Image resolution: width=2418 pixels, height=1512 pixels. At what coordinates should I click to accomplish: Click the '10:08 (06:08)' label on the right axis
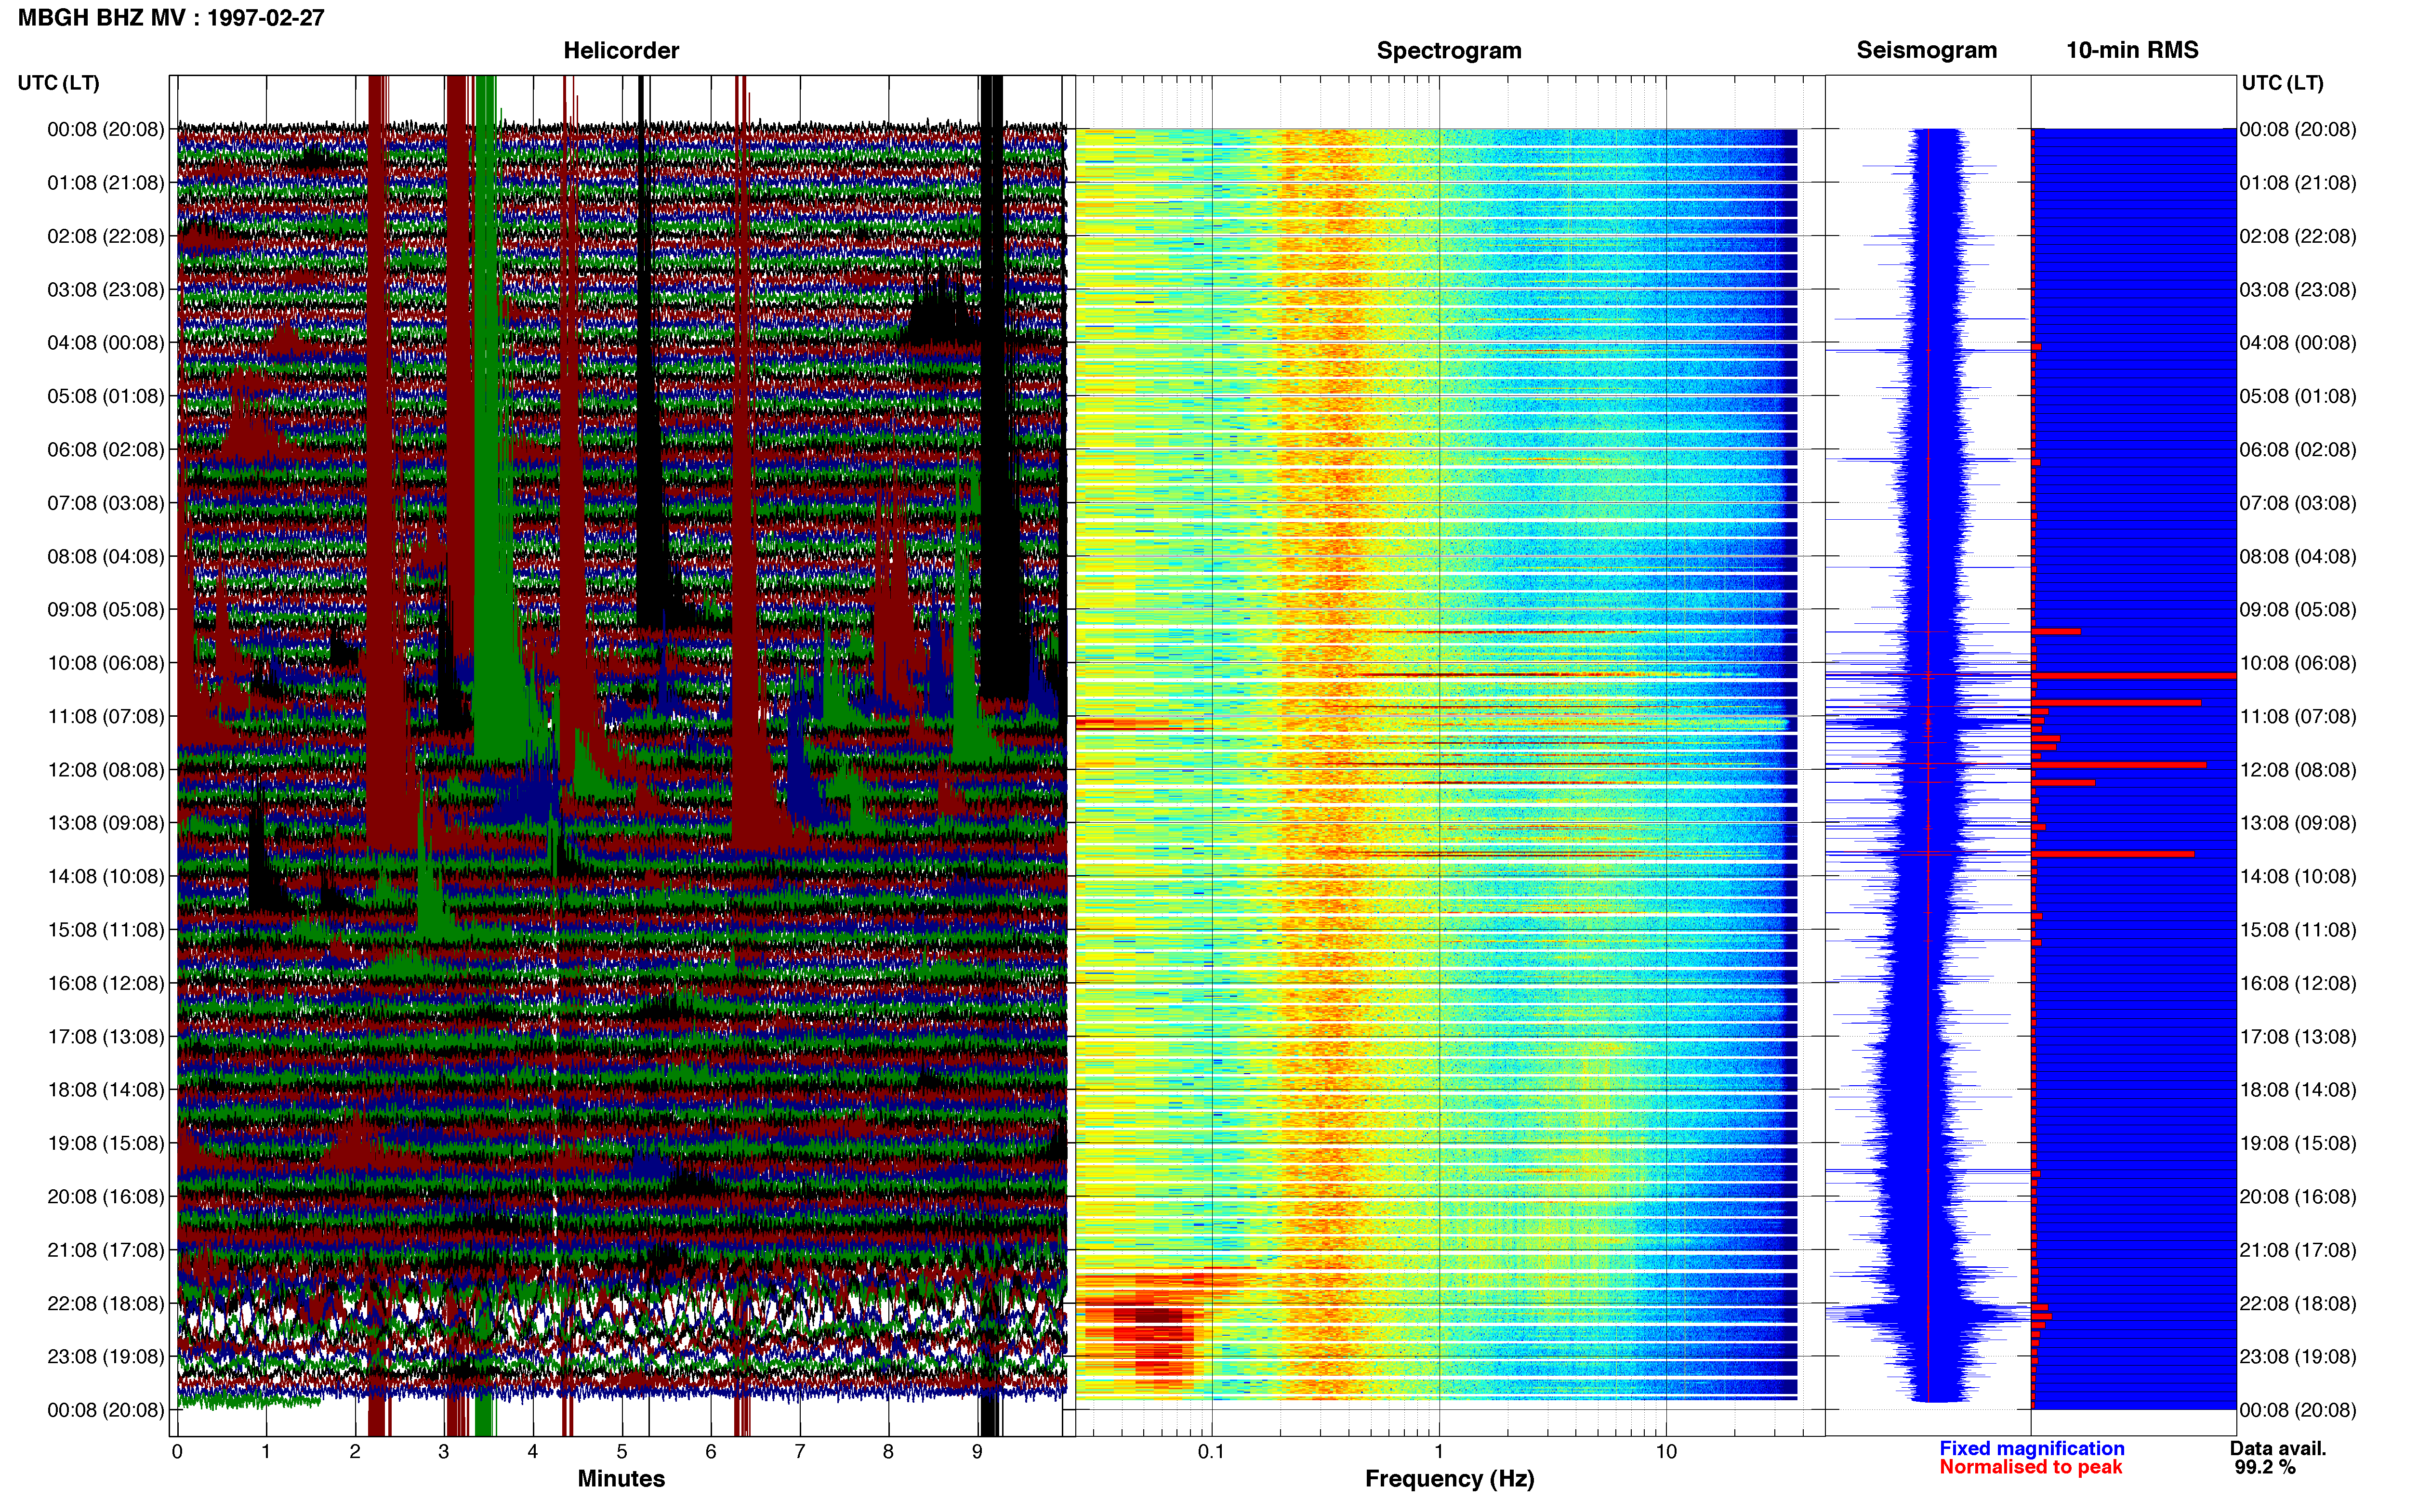[2297, 663]
